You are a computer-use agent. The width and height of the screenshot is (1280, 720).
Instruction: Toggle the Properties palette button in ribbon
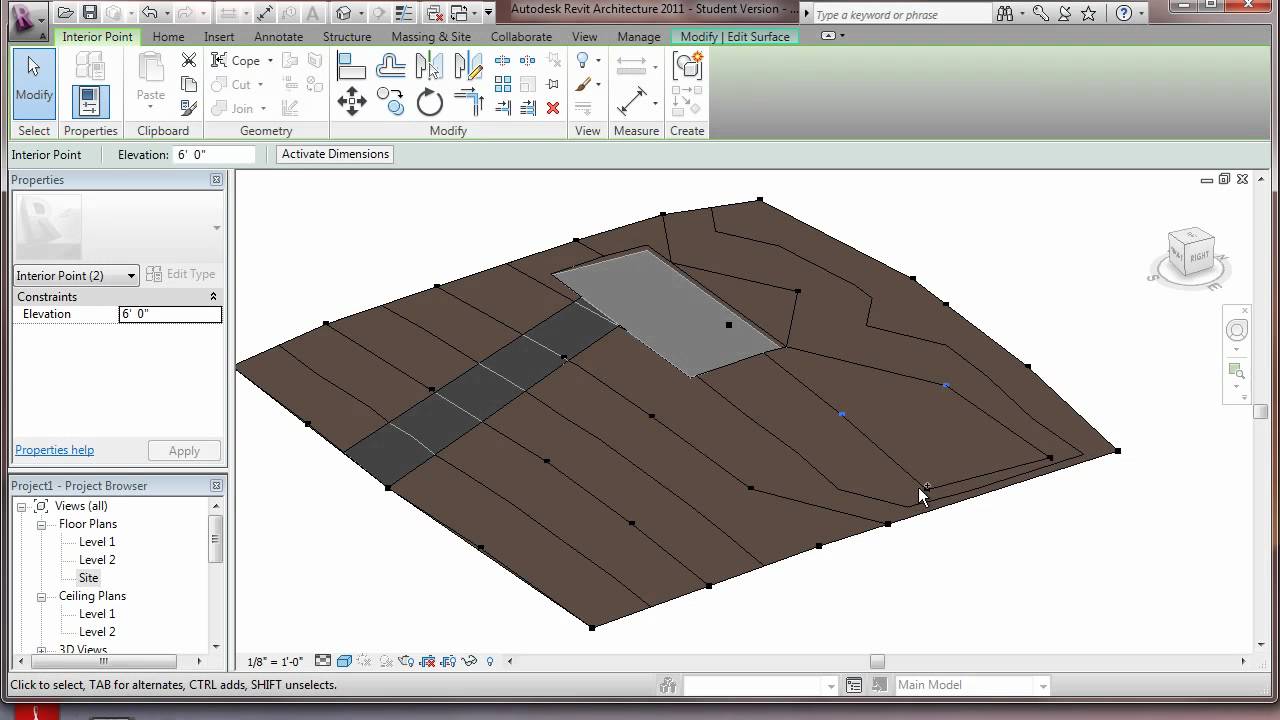pos(90,101)
